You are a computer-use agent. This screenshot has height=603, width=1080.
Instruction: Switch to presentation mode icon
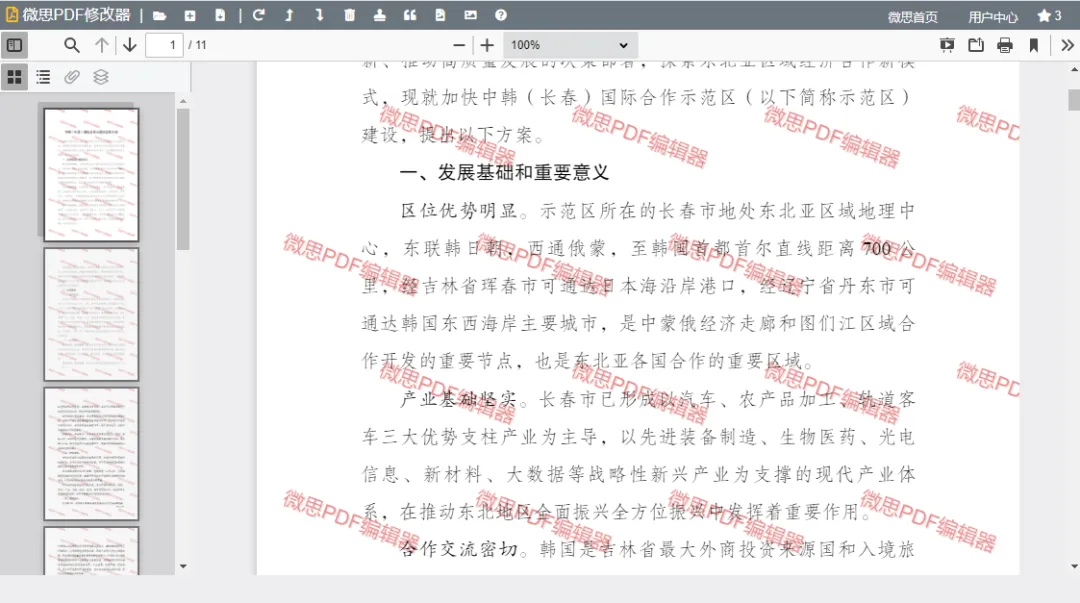[x=947, y=45]
